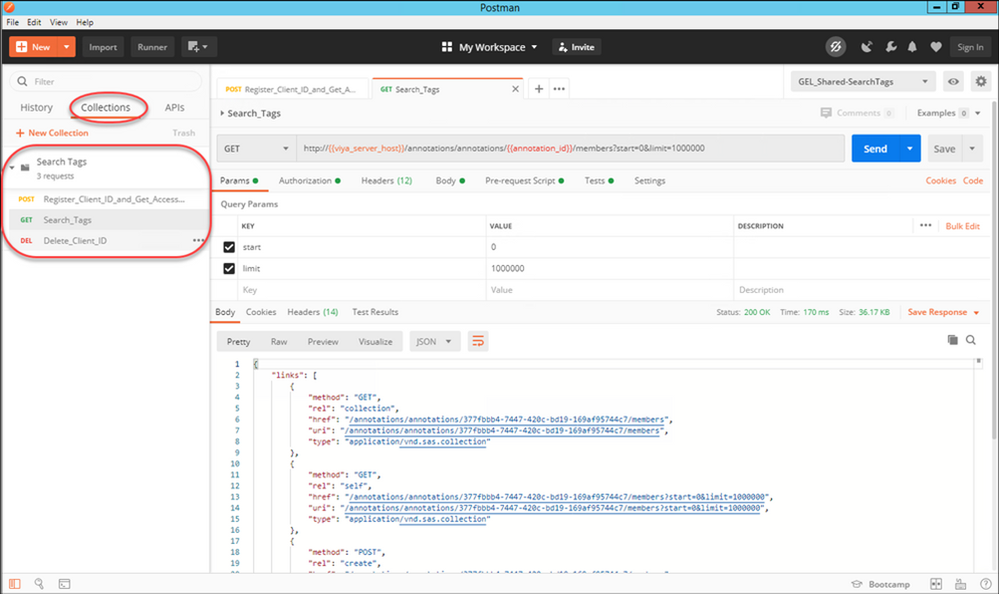Toggle line wrap icon in response toolbar
The width and height of the screenshot is (999, 594).
point(478,342)
